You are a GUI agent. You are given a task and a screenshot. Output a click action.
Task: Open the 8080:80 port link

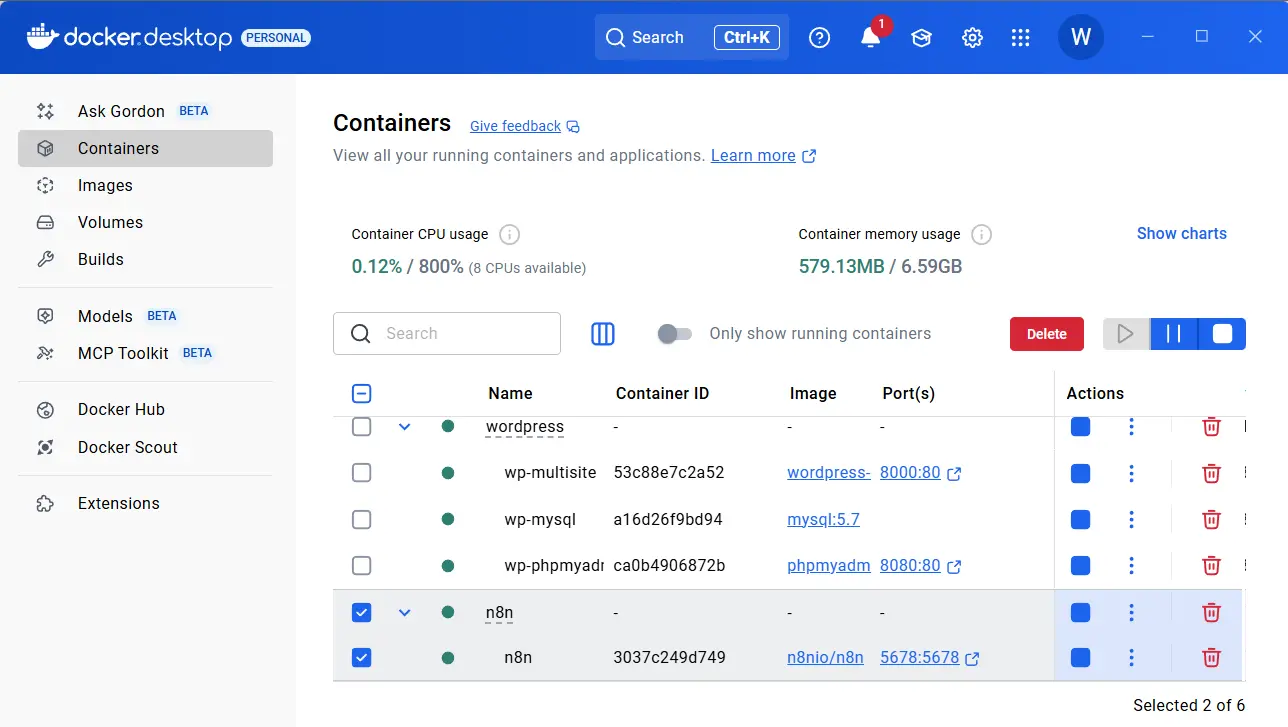[x=910, y=566]
